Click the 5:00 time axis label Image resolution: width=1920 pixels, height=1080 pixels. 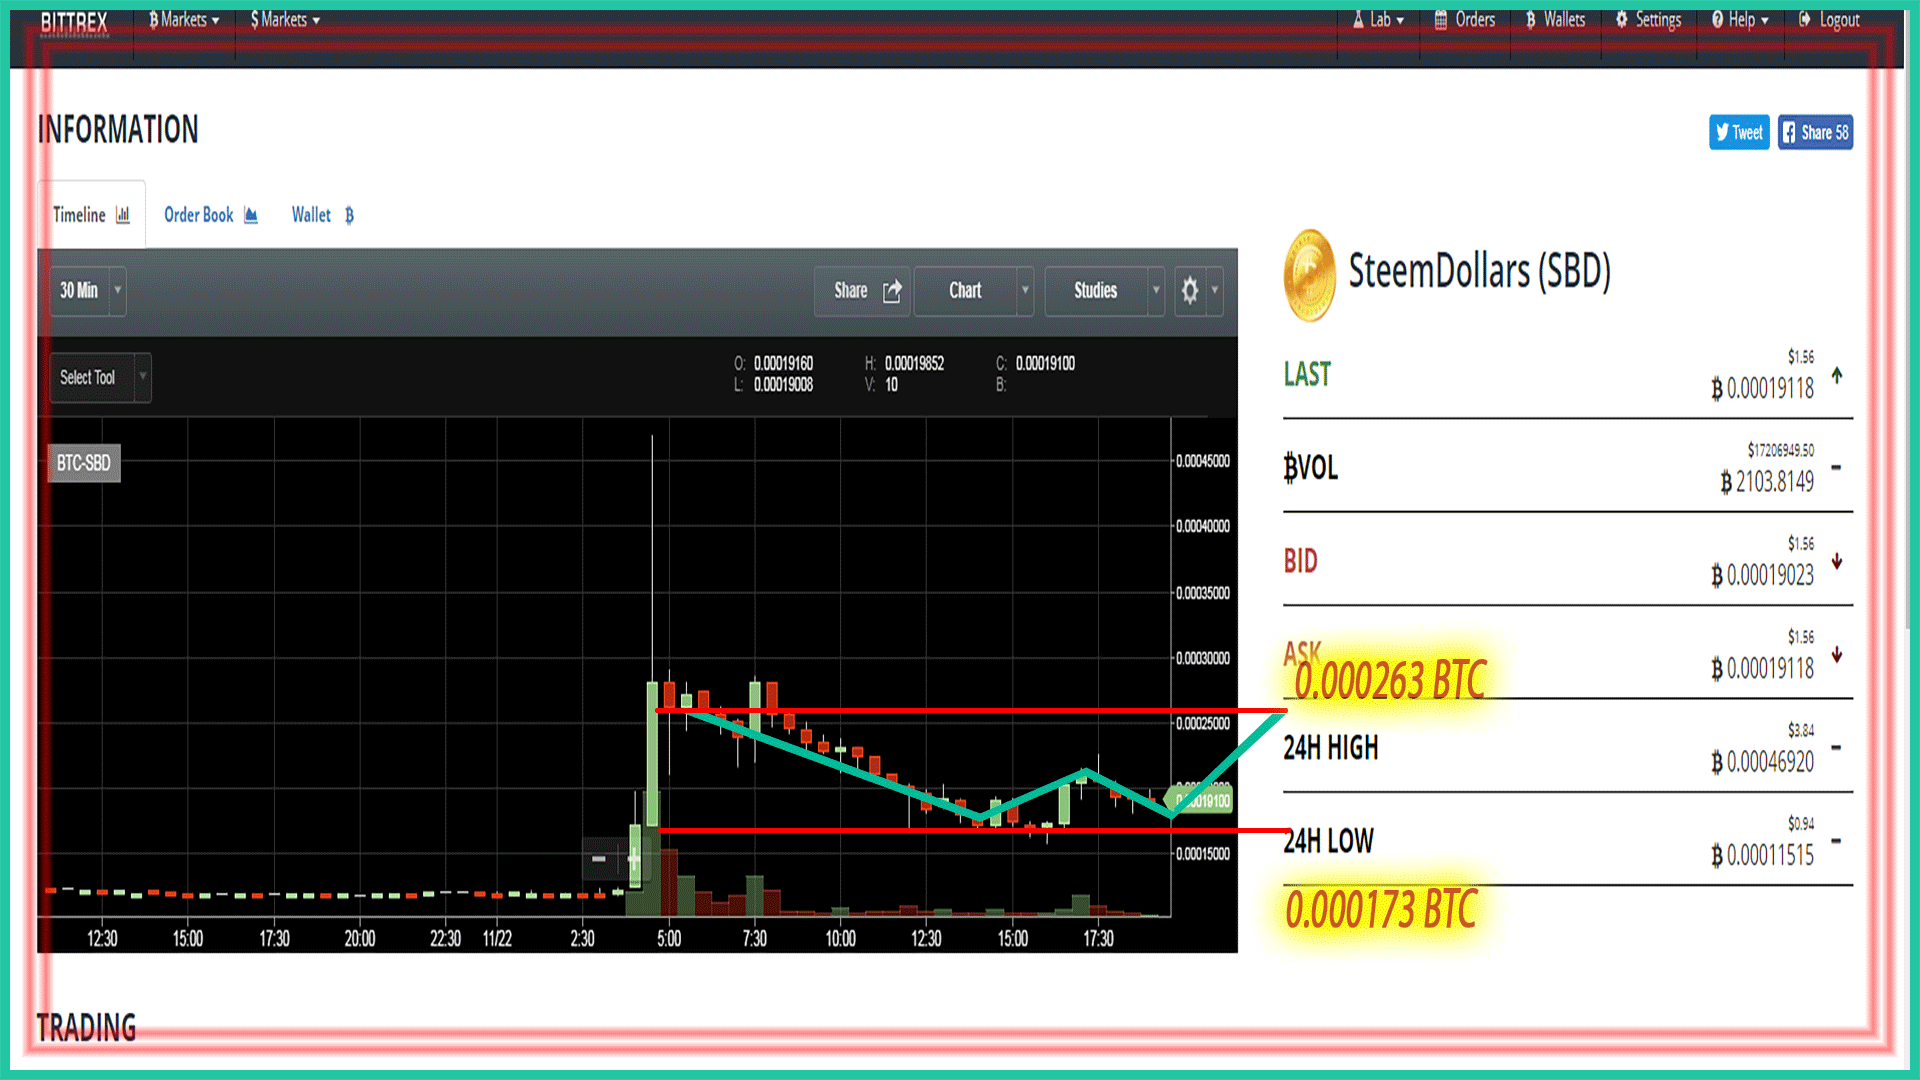669,938
